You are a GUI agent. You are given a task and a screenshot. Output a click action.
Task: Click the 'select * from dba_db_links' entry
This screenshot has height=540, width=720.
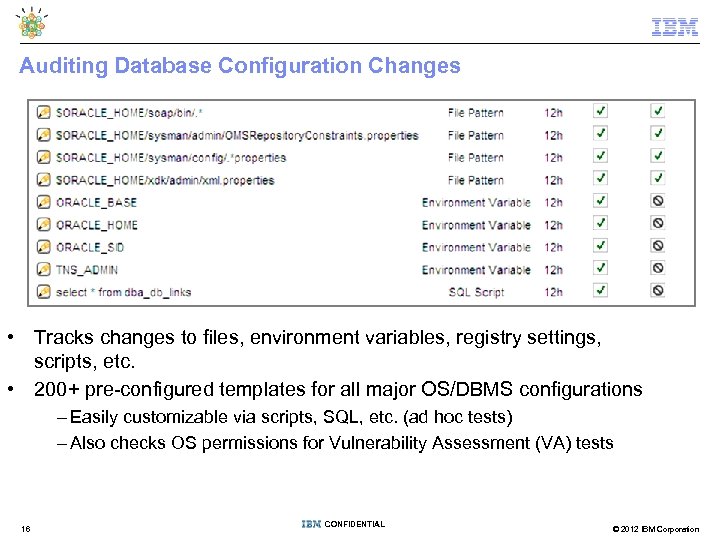[x=124, y=292]
